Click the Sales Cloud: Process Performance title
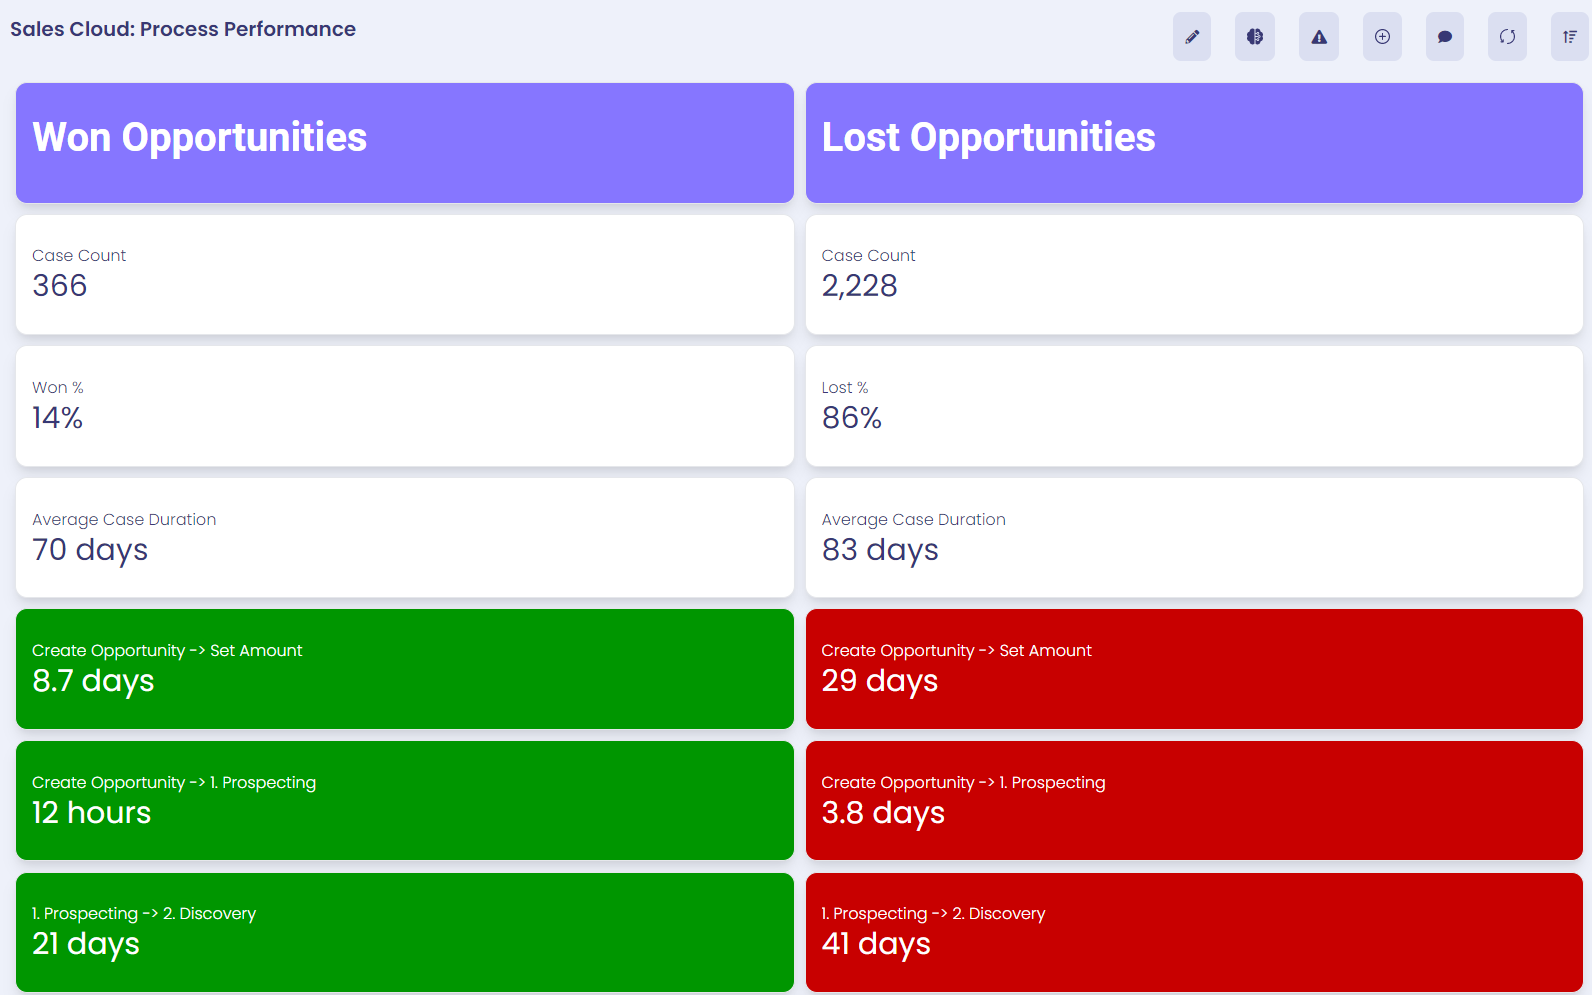 click(x=183, y=29)
